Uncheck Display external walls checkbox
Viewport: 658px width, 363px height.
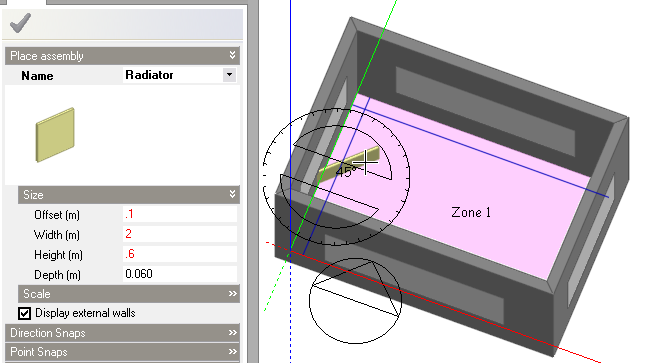(x=24, y=313)
